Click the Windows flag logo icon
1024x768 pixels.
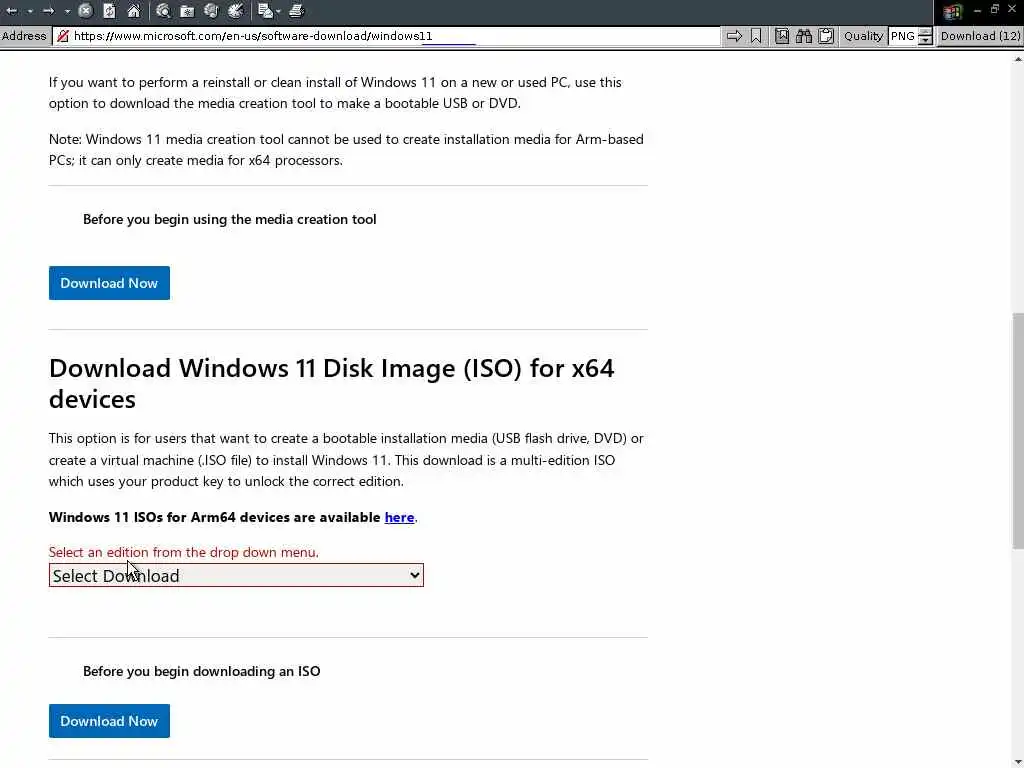point(952,11)
